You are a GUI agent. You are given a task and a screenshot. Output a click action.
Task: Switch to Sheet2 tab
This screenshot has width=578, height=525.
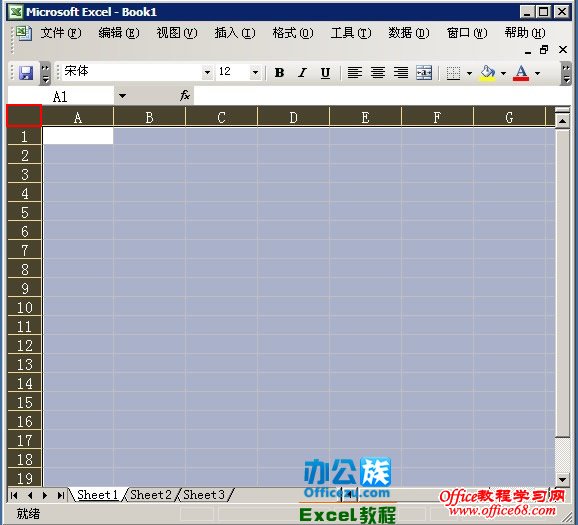pyautogui.click(x=151, y=495)
